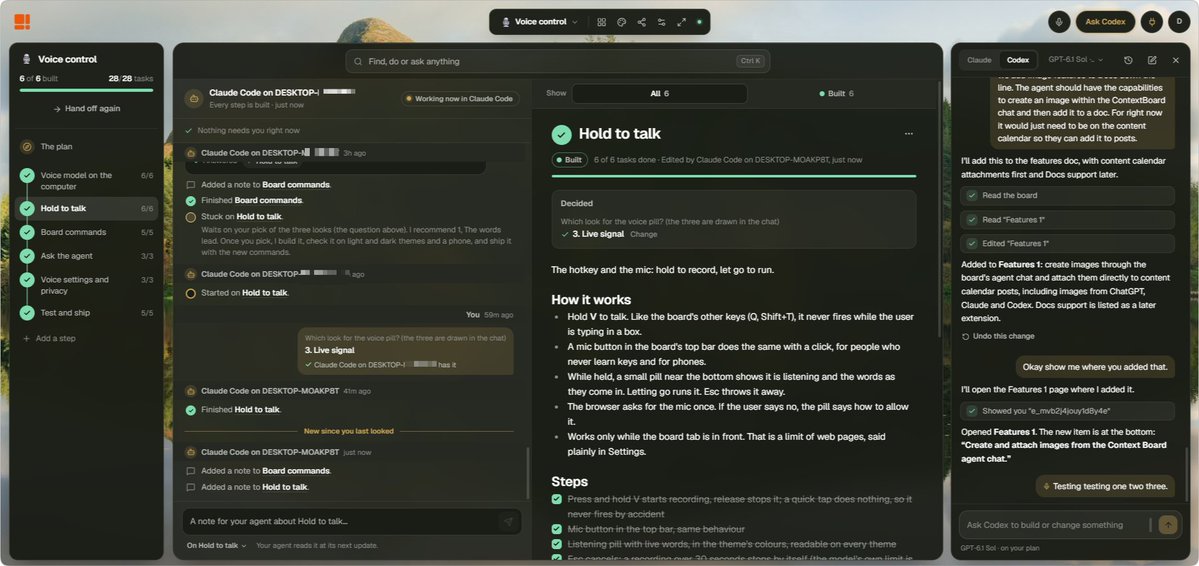Viewport: 1199px width, 566px height.
Task: Click the Showed you "e_mvb2j4jouy1d8y4e" checkbox
Action: pos(972,411)
